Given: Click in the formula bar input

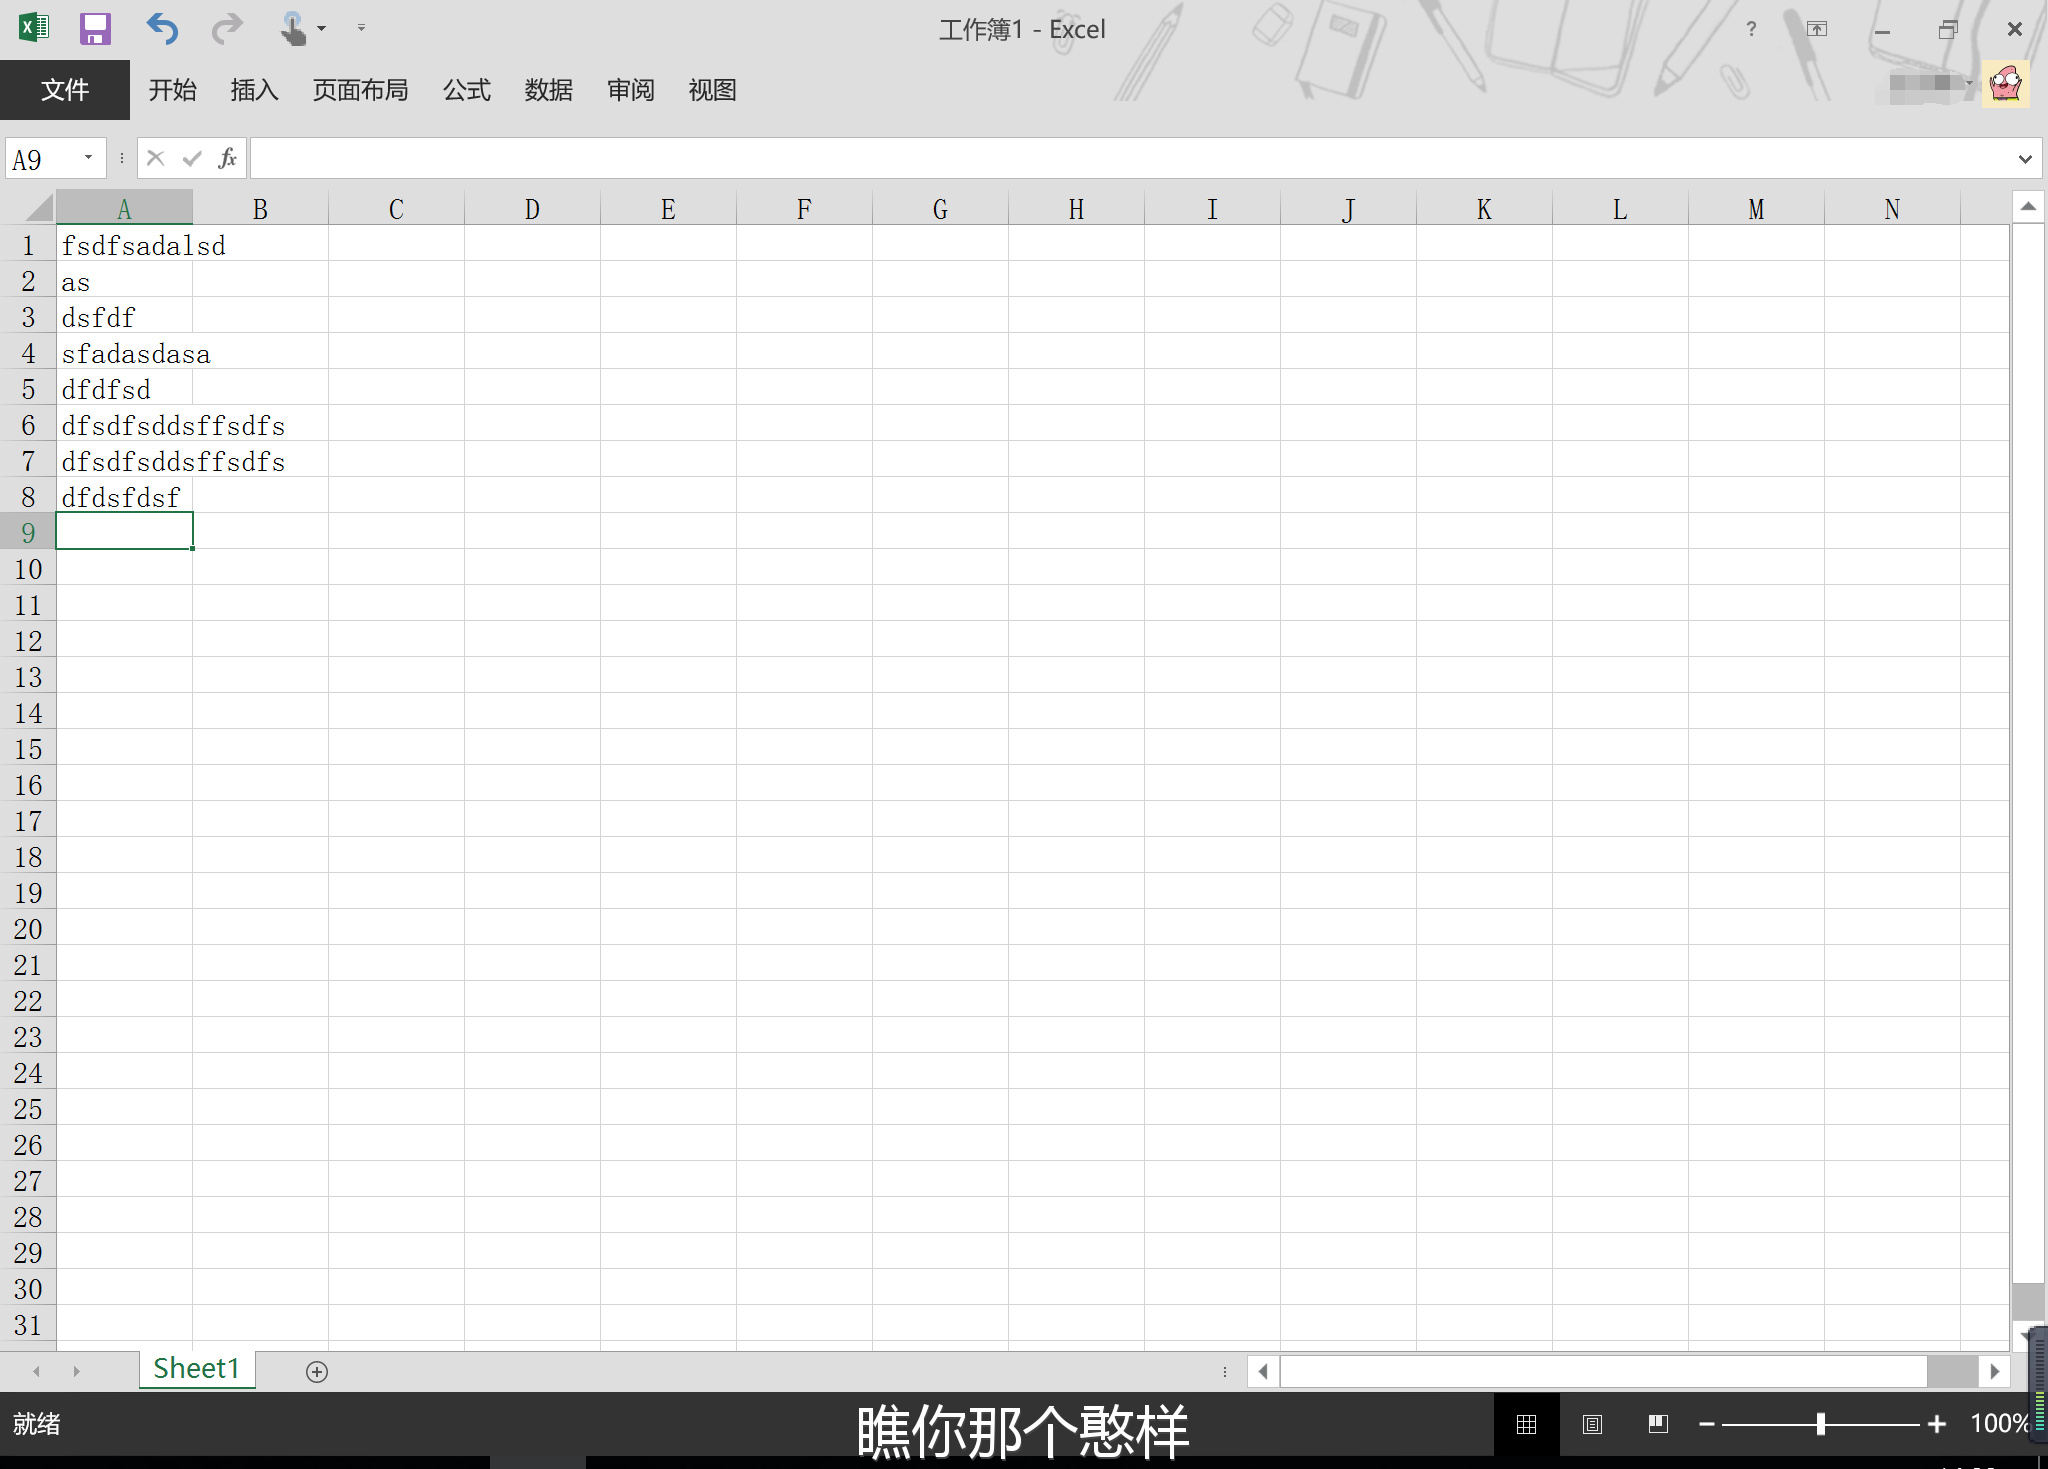Looking at the screenshot, I should (1130, 158).
